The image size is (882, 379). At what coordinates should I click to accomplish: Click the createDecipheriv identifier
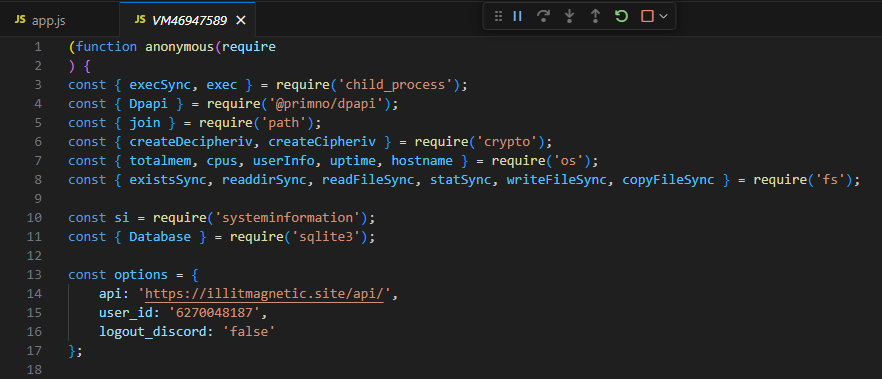tap(191, 142)
